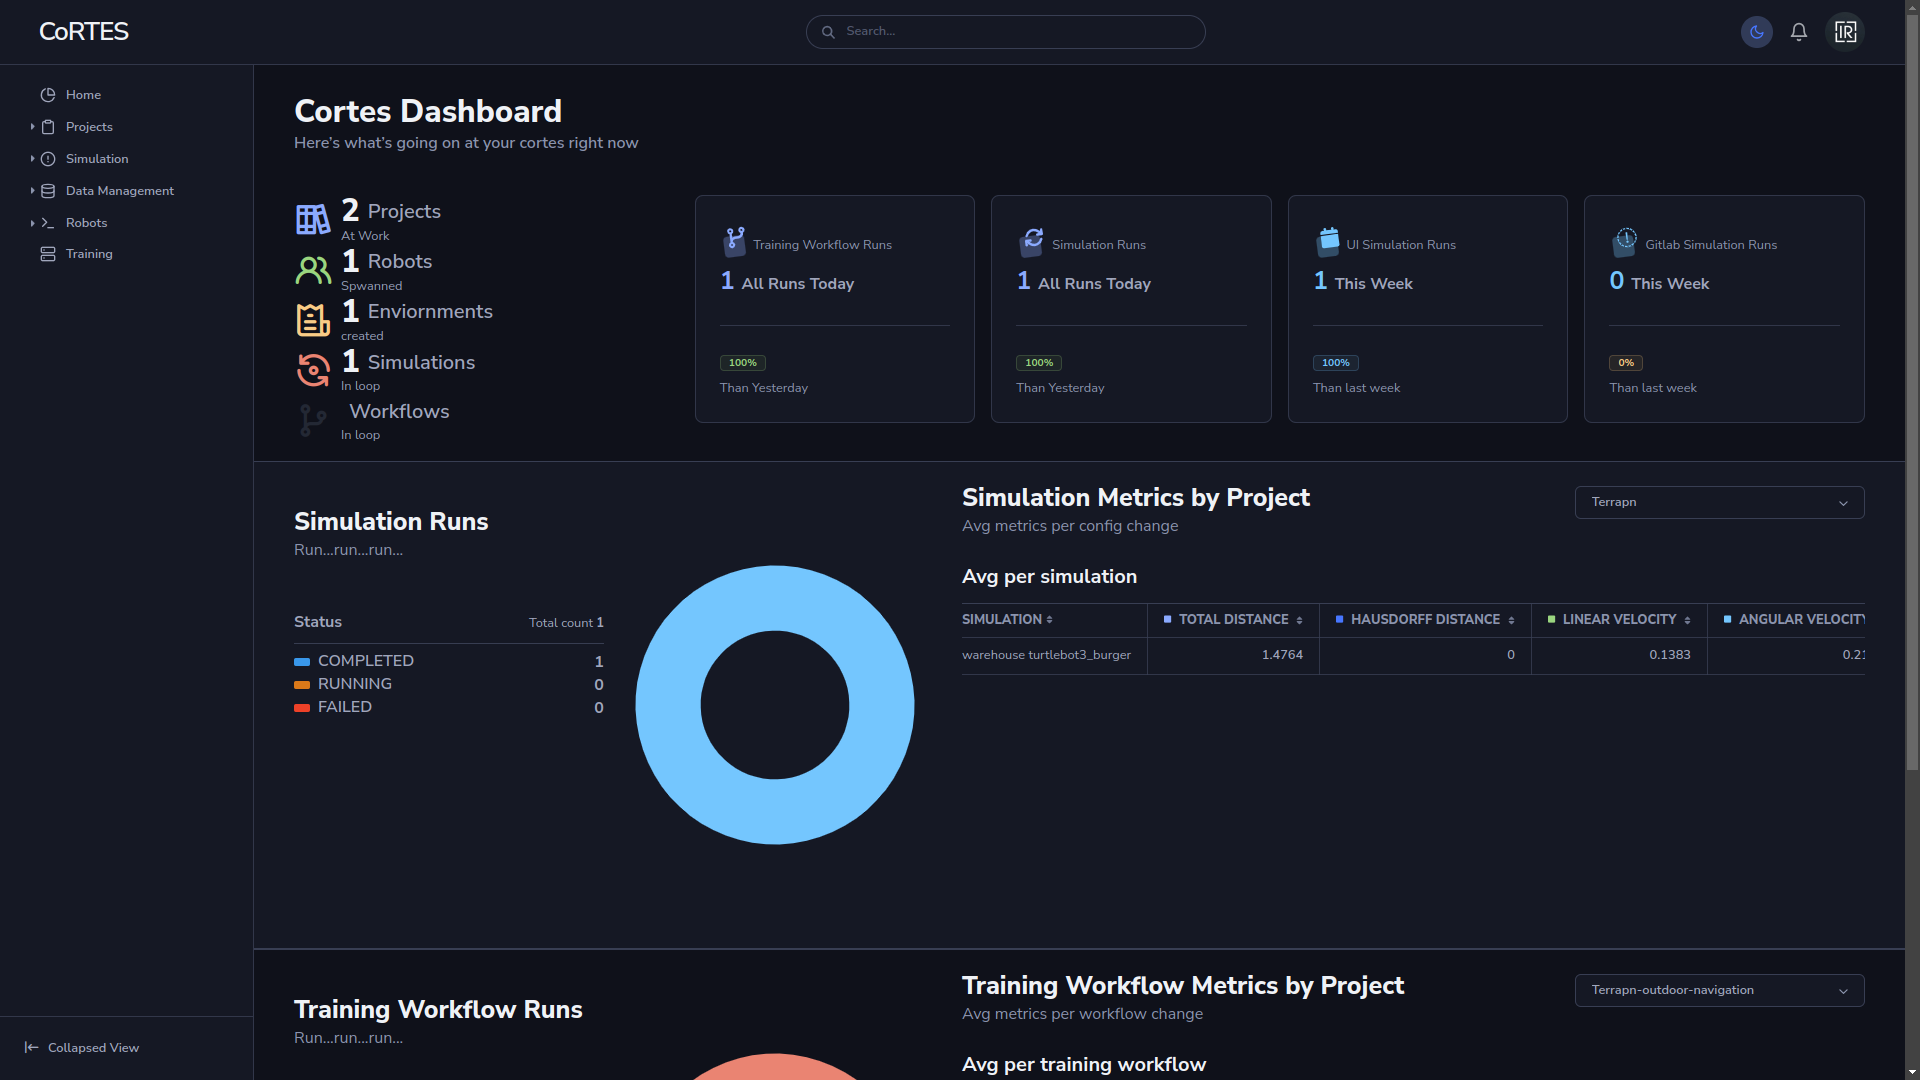Click the Simulation Runs card icon

[x=1032, y=241]
